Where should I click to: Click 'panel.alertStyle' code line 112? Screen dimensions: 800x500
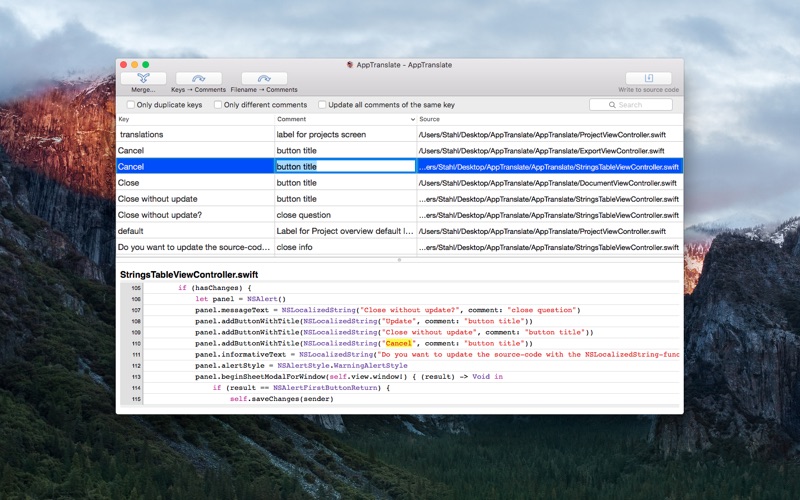(301, 366)
